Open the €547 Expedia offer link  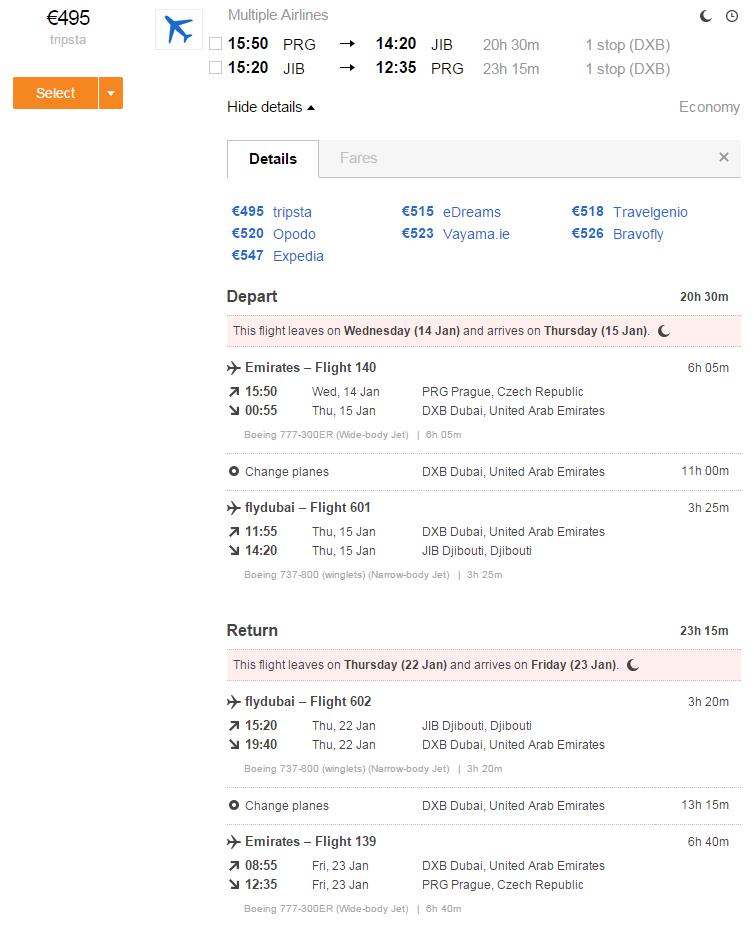click(278, 256)
